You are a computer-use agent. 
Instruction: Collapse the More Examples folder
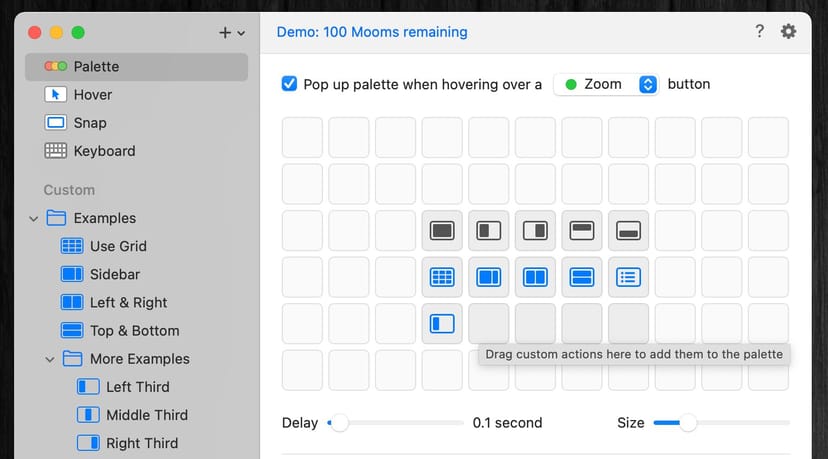(50, 359)
